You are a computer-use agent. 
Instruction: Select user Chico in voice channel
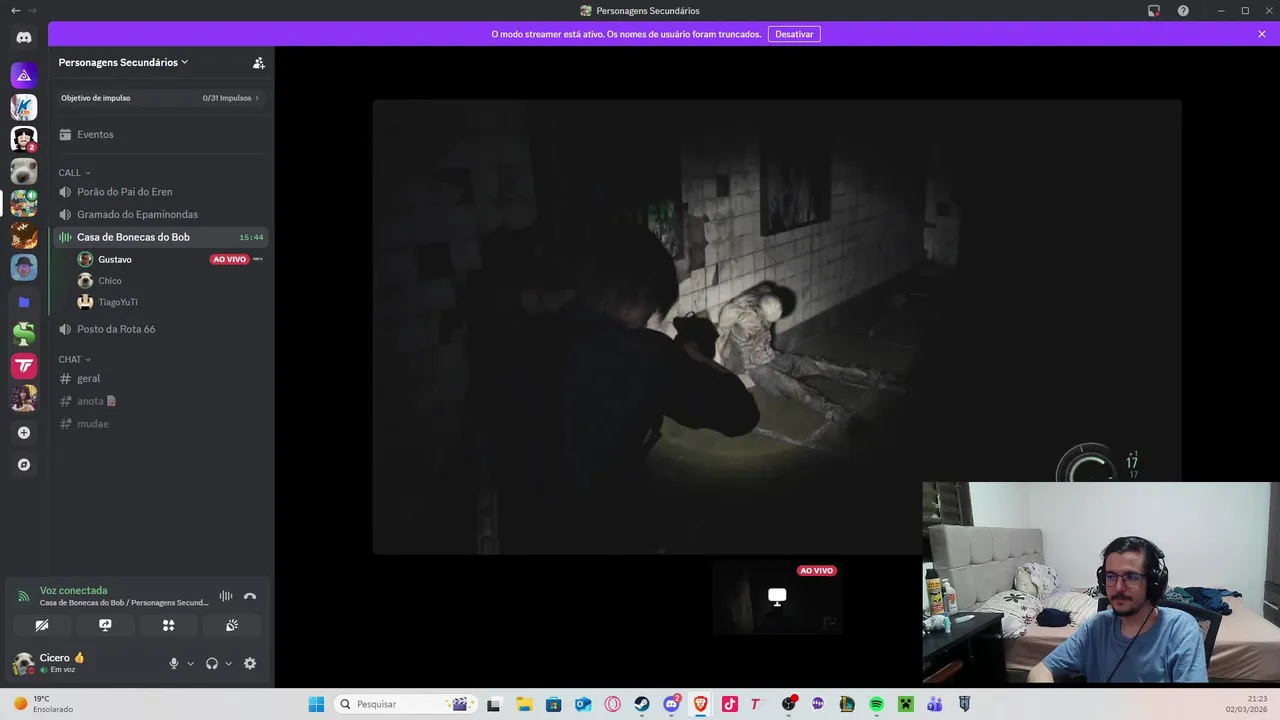point(110,281)
